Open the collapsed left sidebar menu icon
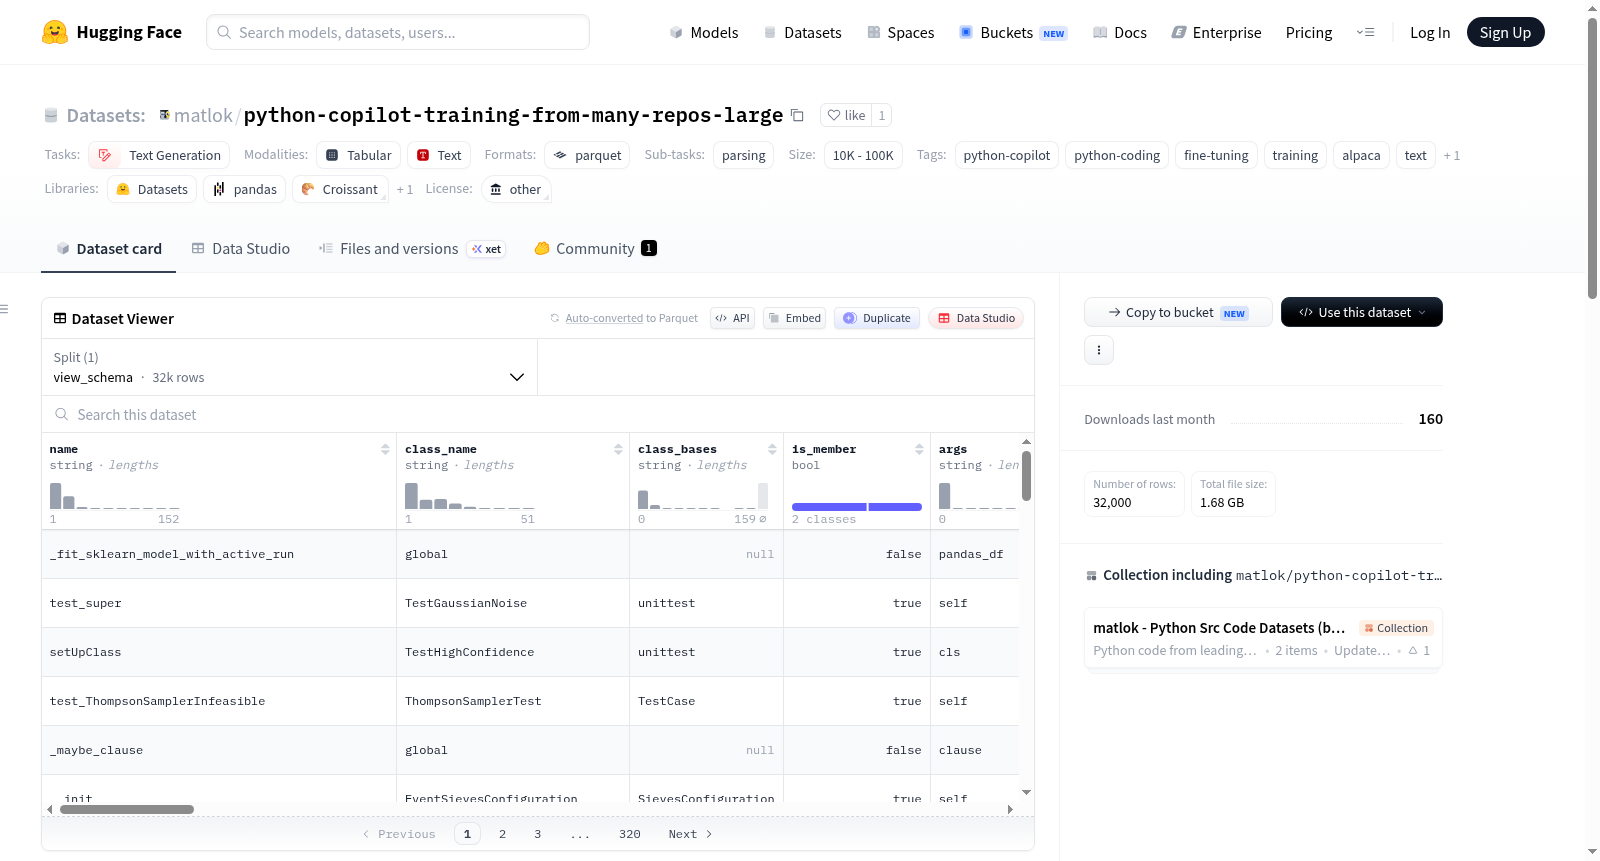 tap(4, 309)
